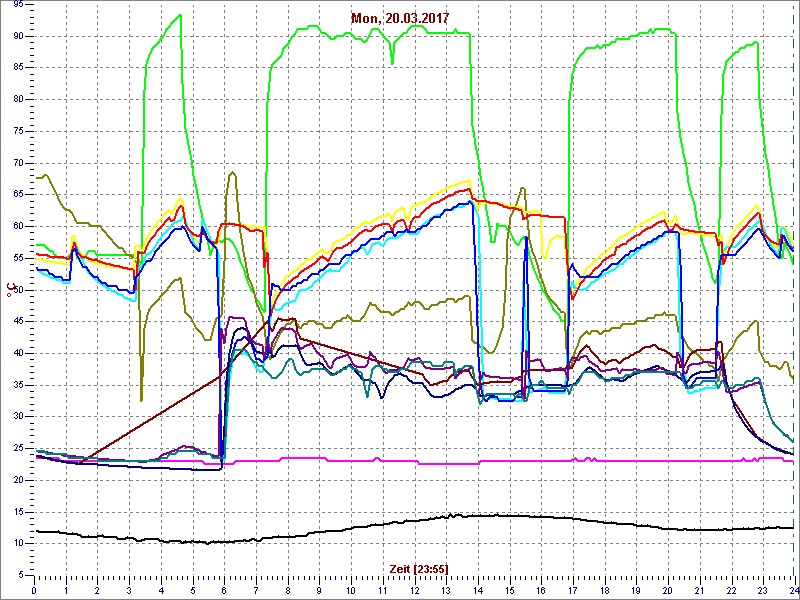This screenshot has height=600, width=800.
Task: Select temperature axis label 75
Action: coord(18,132)
